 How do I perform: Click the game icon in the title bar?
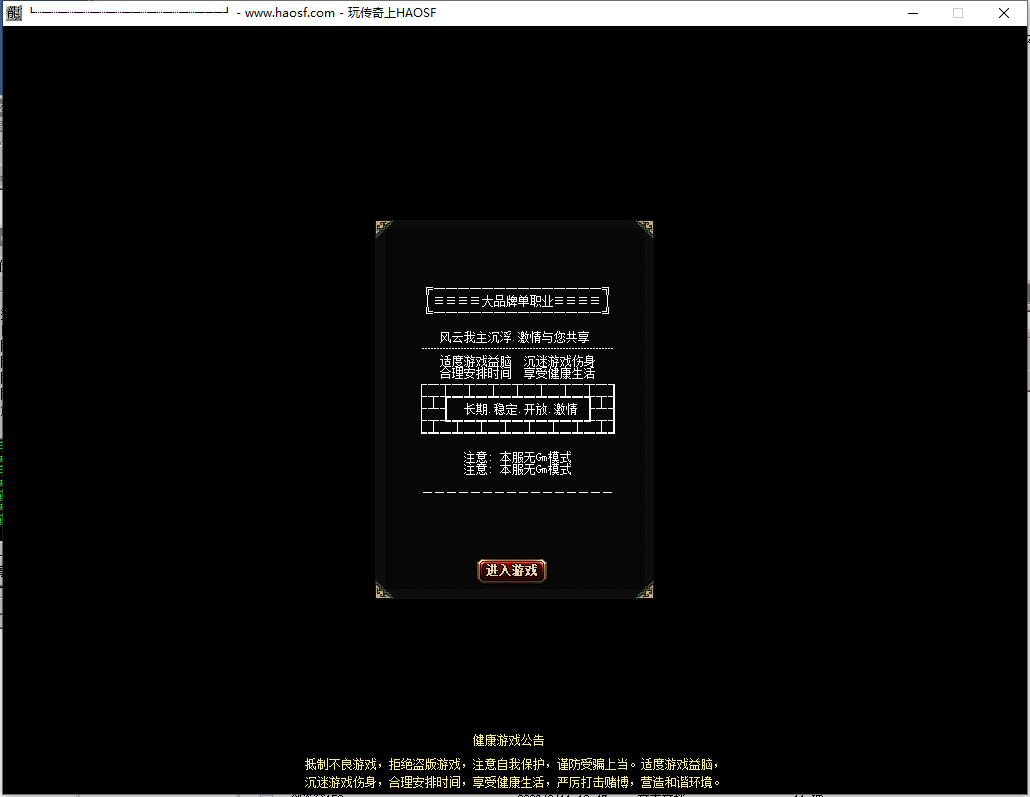tap(13, 13)
